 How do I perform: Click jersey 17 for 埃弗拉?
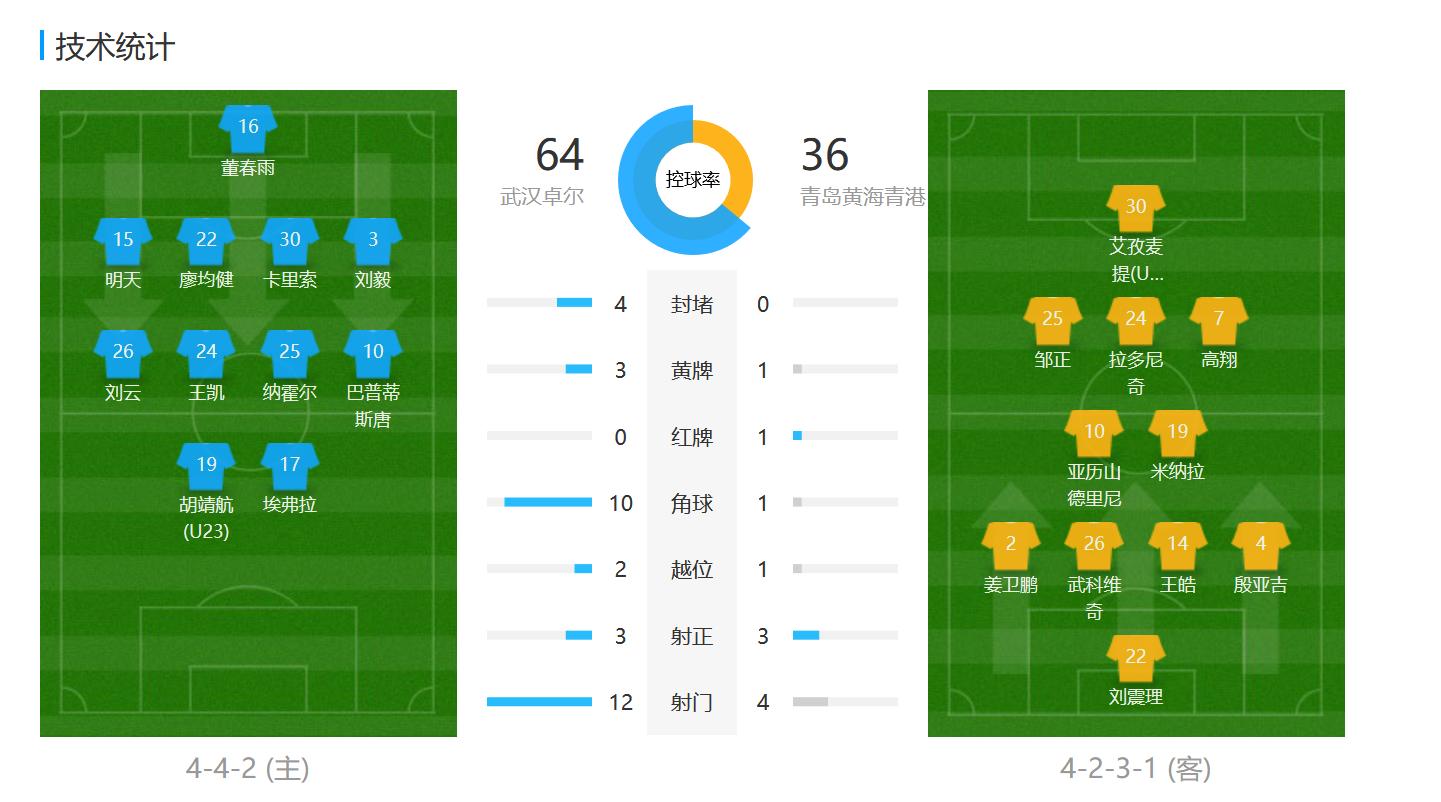[x=290, y=465]
